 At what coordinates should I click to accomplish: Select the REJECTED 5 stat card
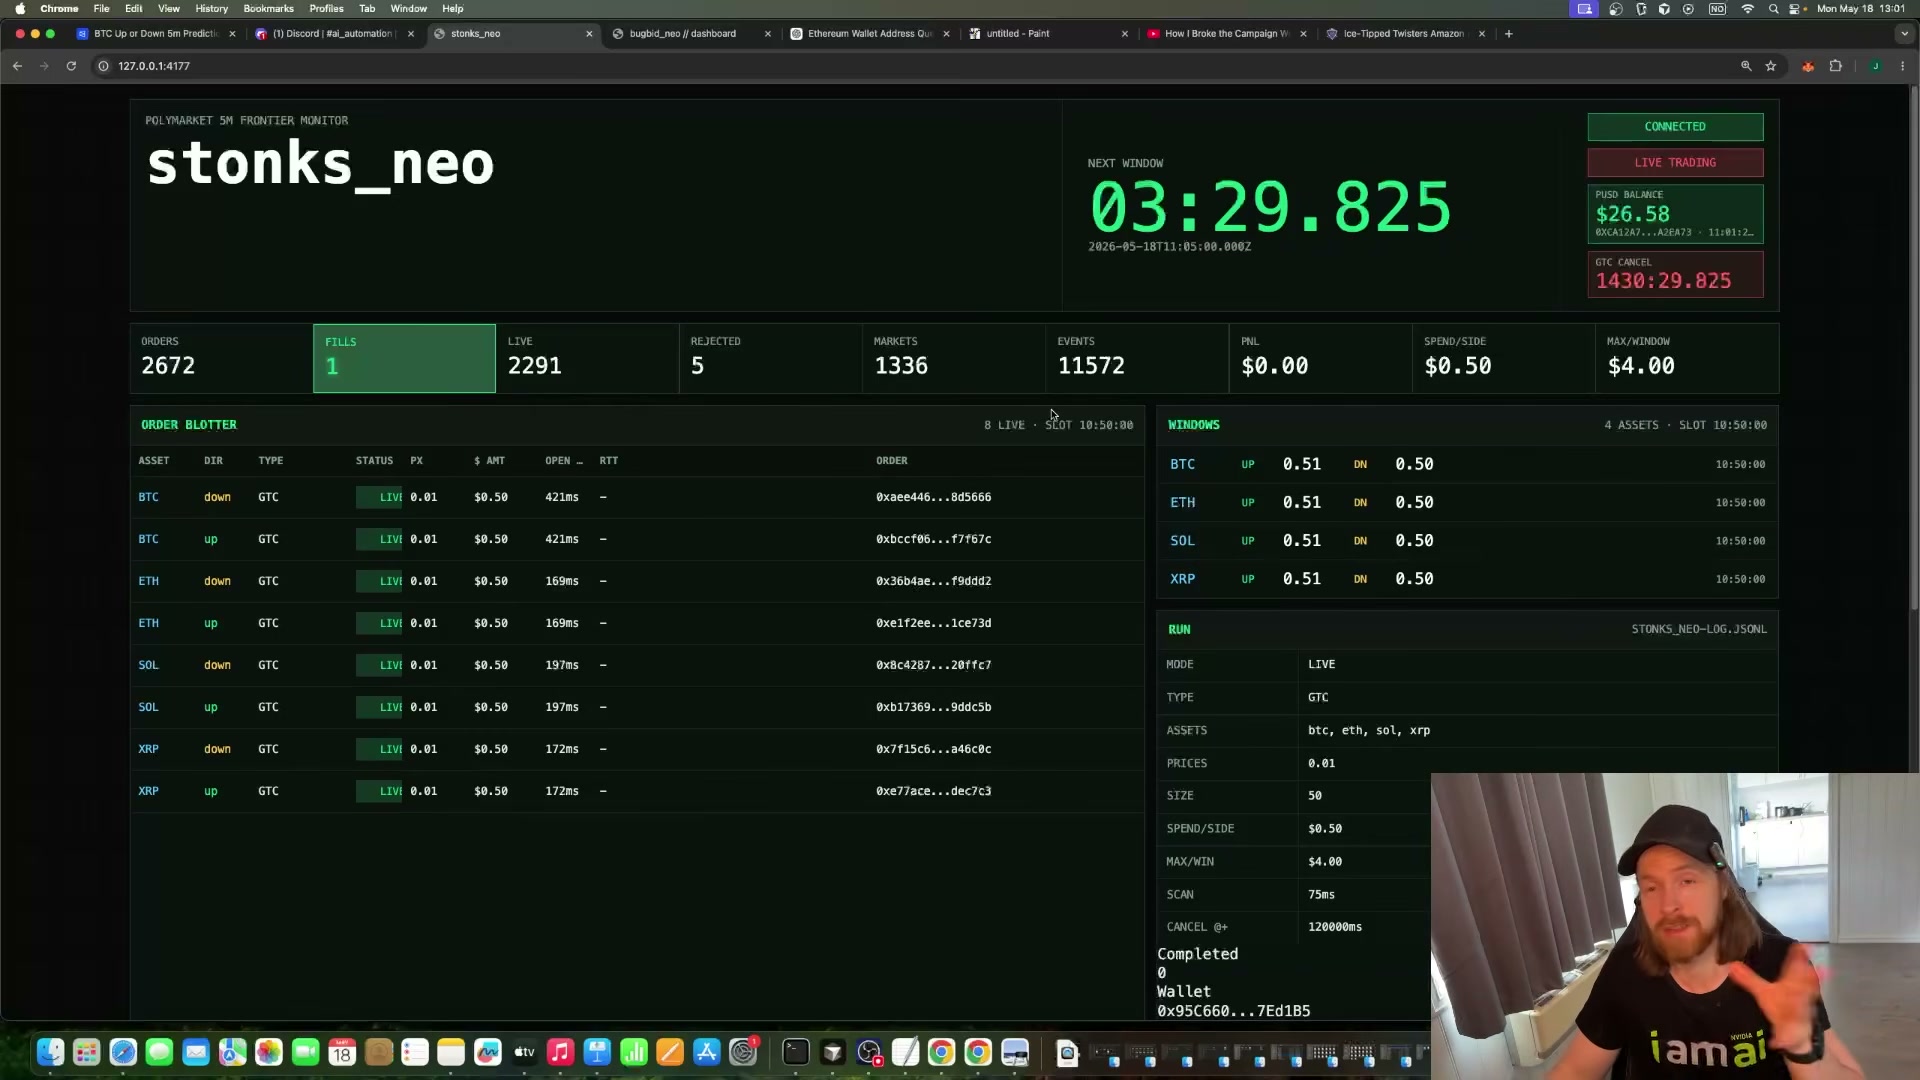pyautogui.click(x=770, y=358)
